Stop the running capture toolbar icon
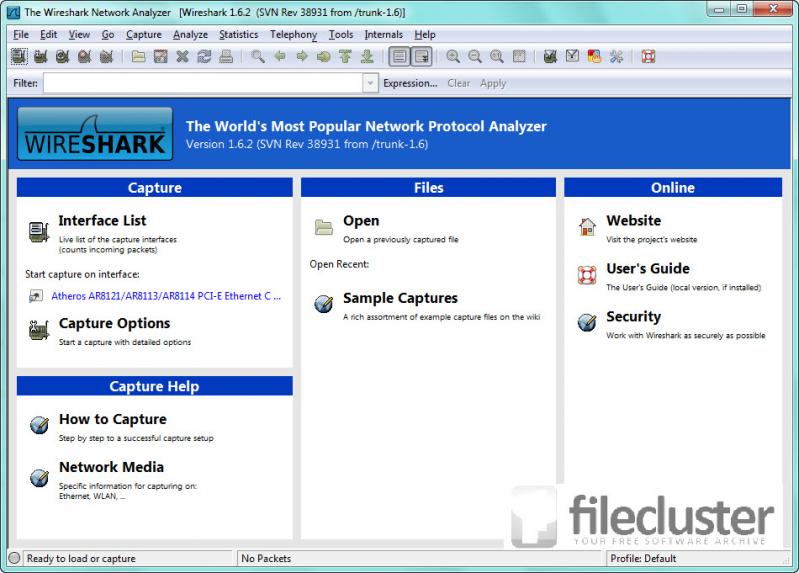Image resolution: width=799 pixels, height=573 pixels. 85,56
